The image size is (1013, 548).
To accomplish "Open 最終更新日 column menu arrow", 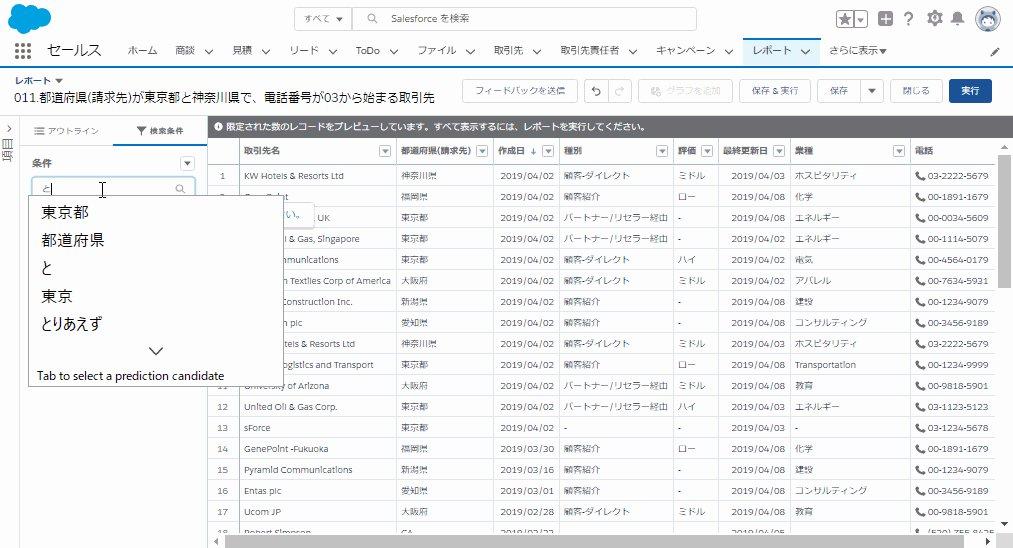I will (779, 151).
